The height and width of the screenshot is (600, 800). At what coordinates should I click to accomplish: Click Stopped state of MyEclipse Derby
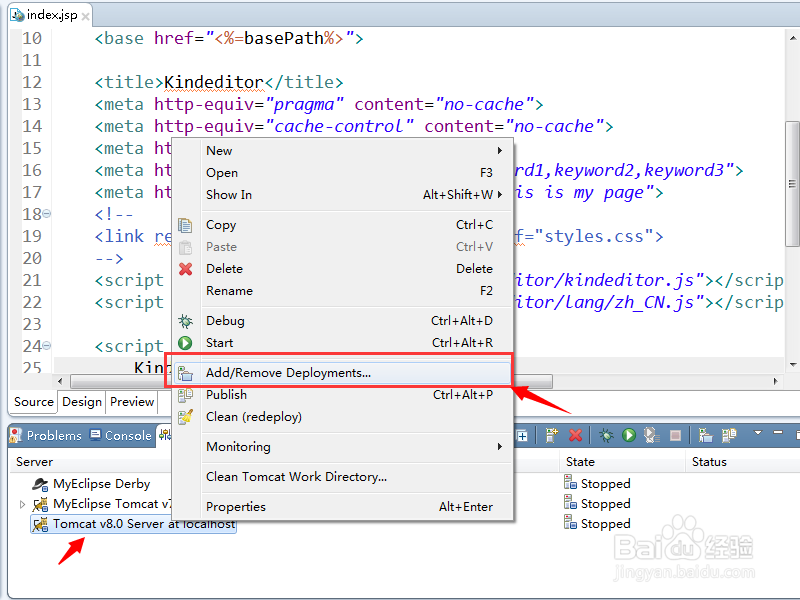[597, 483]
